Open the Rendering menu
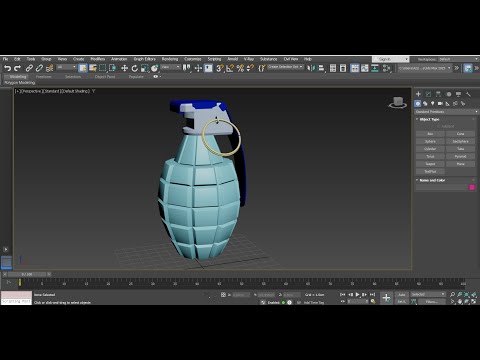Image resolution: width=480 pixels, height=360 pixels. coord(170,59)
